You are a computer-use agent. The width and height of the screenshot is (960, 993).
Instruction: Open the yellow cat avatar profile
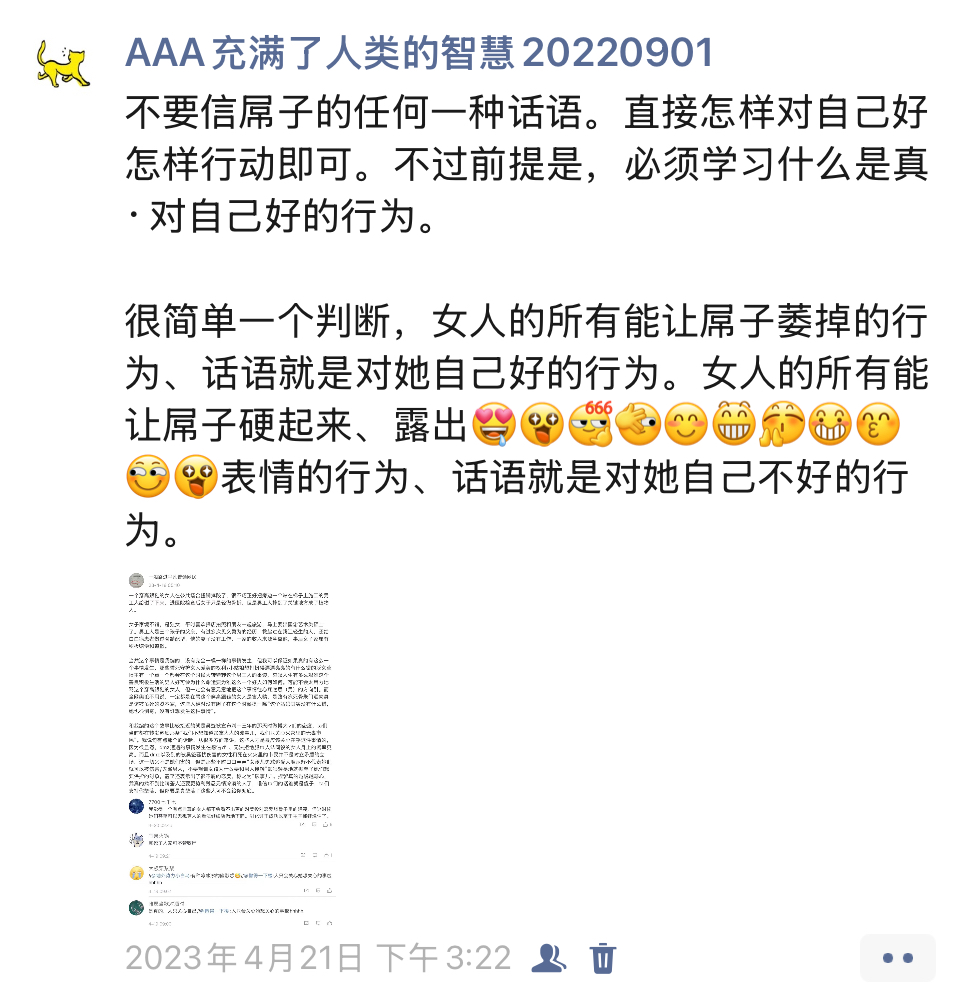click(x=63, y=63)
